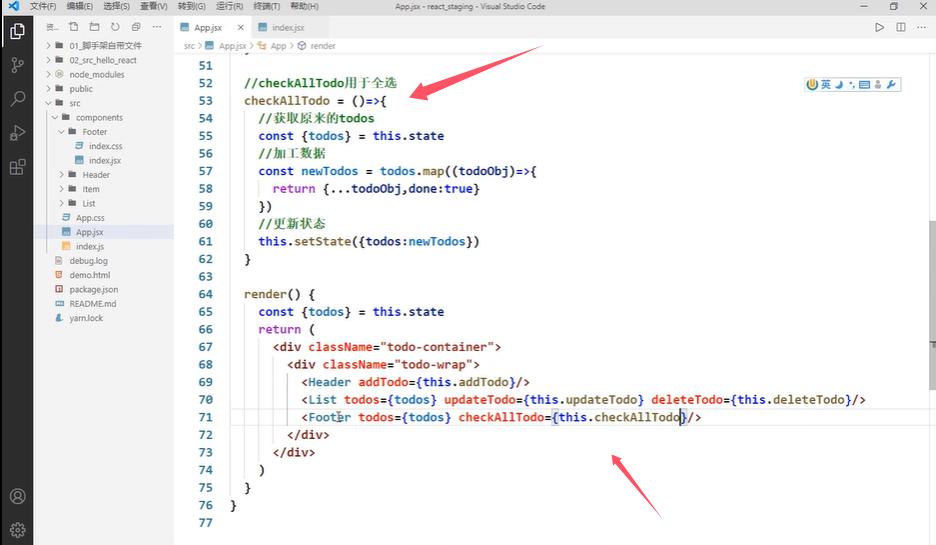Open the 编辑(E) menu
Screen dimensions: 936x545
point(79,6)
